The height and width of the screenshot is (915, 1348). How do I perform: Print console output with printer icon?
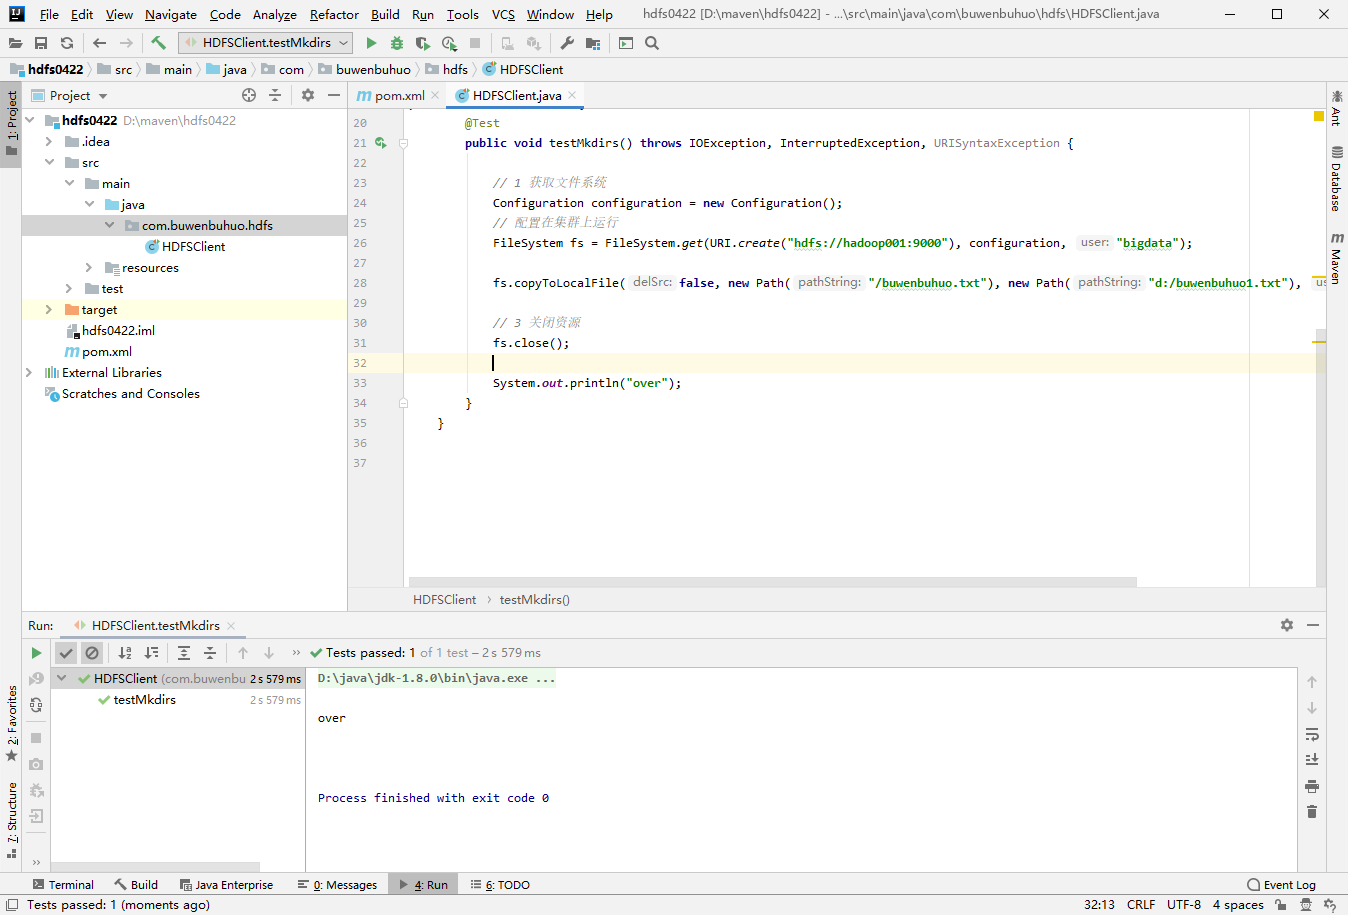(1312, 786)
